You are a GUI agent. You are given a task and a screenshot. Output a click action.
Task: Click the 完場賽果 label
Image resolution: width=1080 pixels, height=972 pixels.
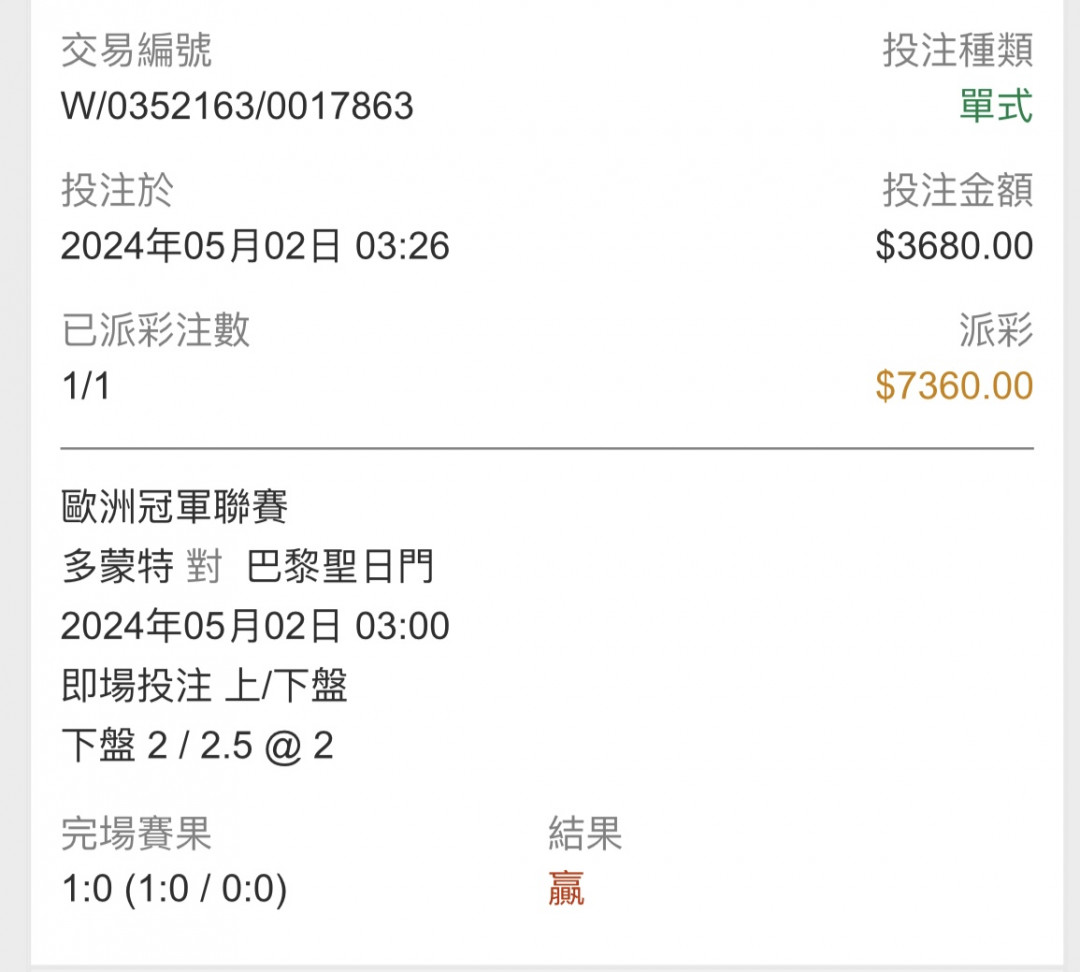(x=136, y=834)
